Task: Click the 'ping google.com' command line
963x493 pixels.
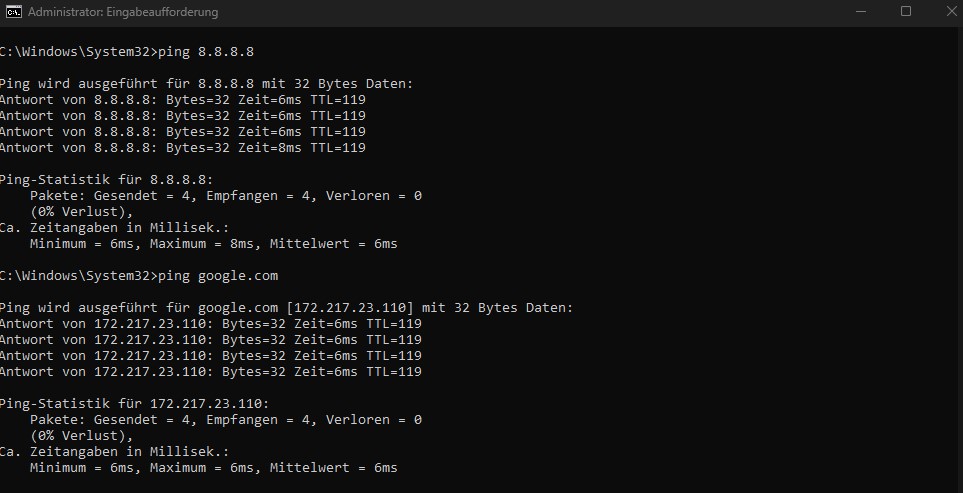Action: point(139,276)
